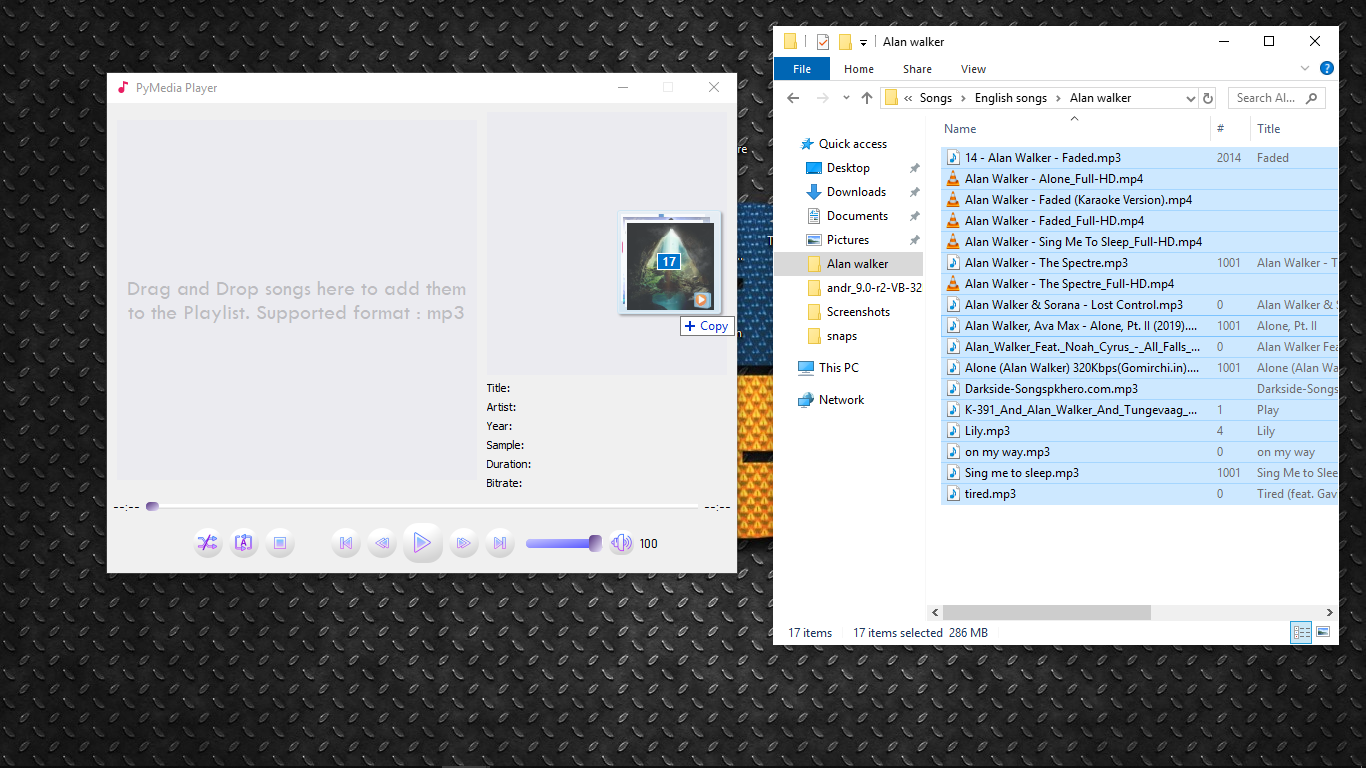The image size is (1366, 768).
Task: Select Quick access in navigation pane
Action: (x=852, y=144)
